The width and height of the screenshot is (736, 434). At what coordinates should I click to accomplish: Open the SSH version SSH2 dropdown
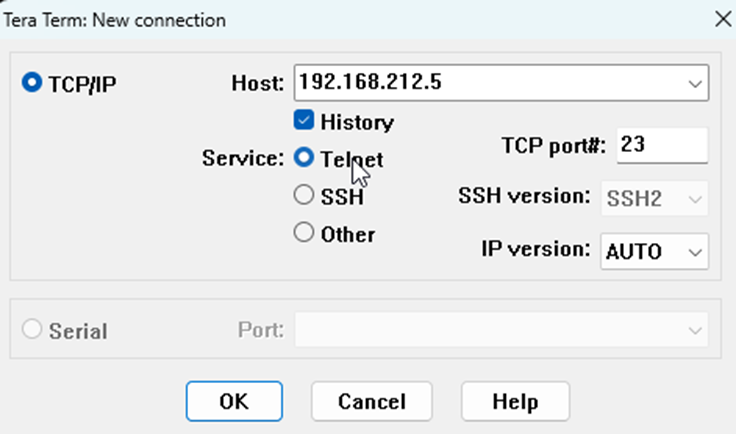tap(654, 198)
